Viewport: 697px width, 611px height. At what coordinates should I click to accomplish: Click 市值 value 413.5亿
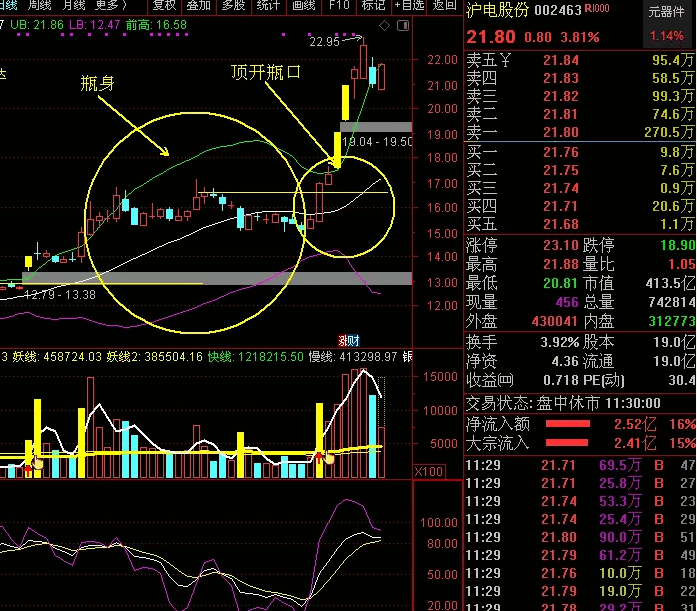click(x=670, y=283)
